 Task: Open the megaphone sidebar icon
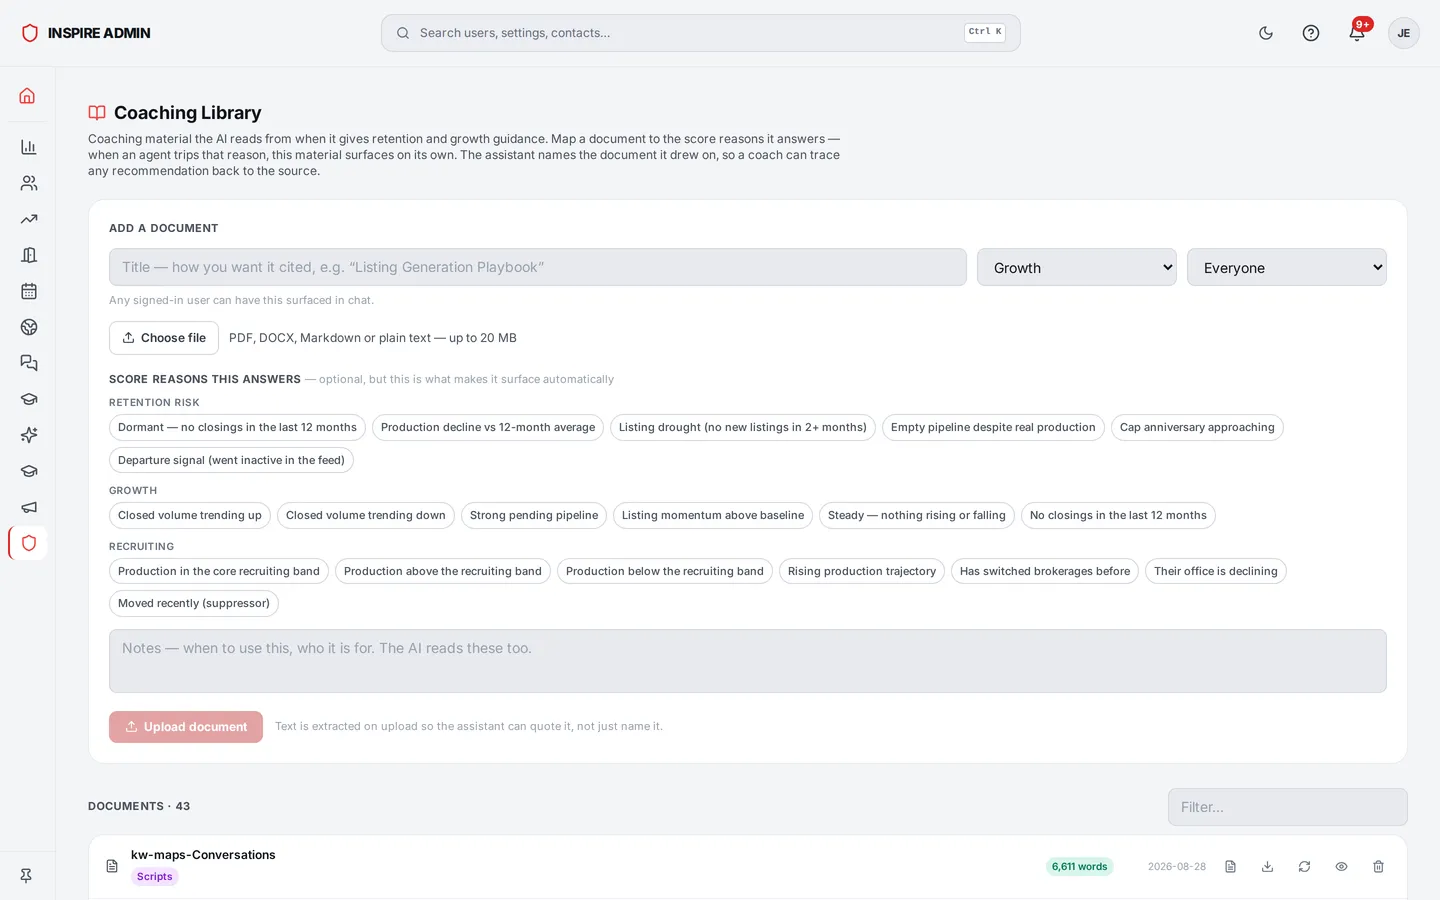coord(28,507)
